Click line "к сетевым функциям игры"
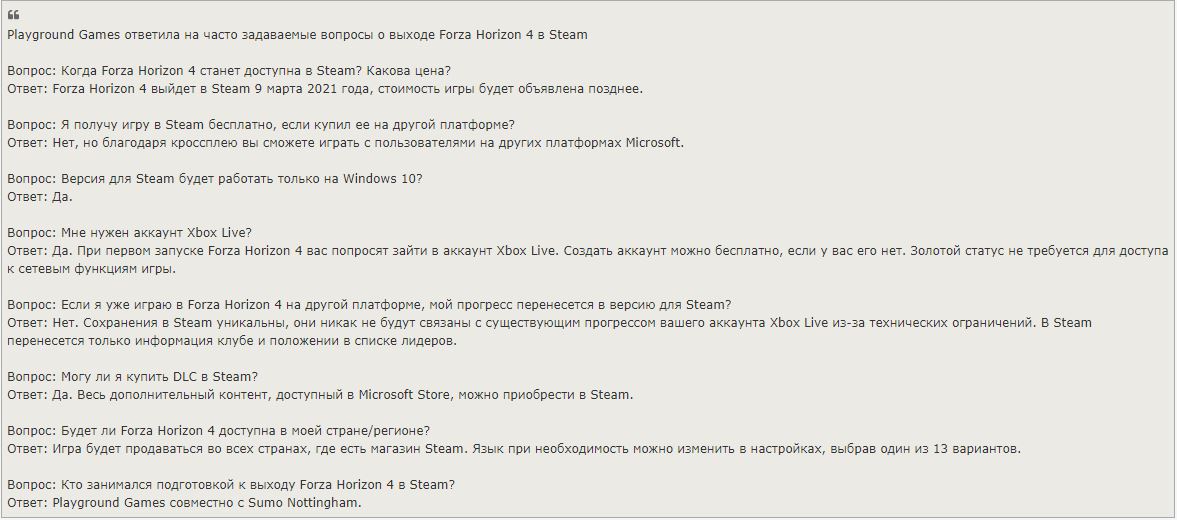The width and height of the screenshot is (1177, 520). [91, 269]
